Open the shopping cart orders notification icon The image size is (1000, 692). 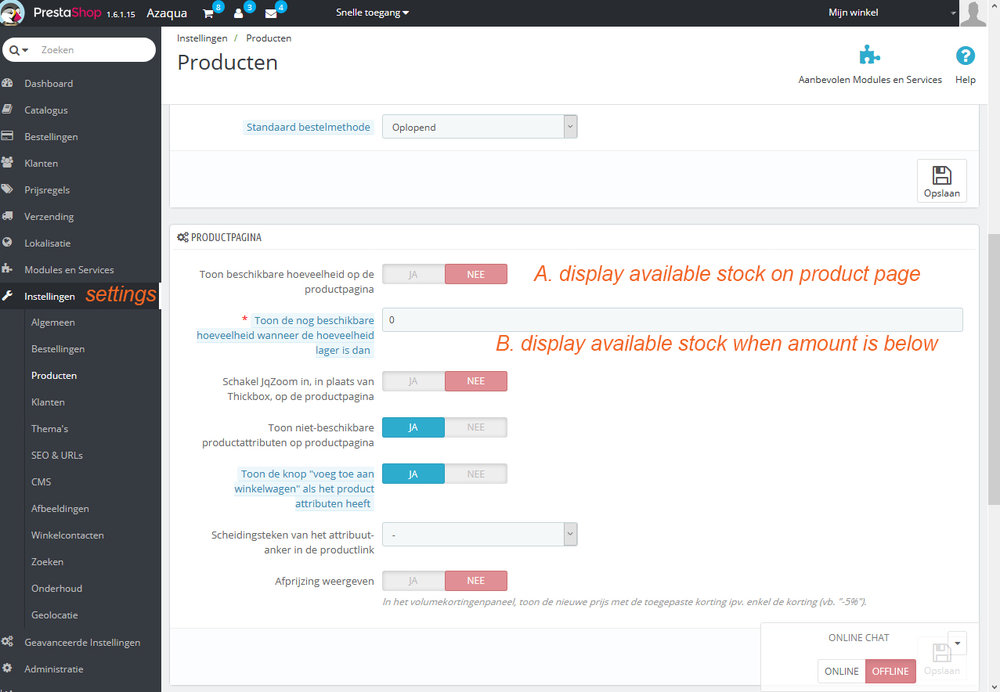(x=208, y=13)
